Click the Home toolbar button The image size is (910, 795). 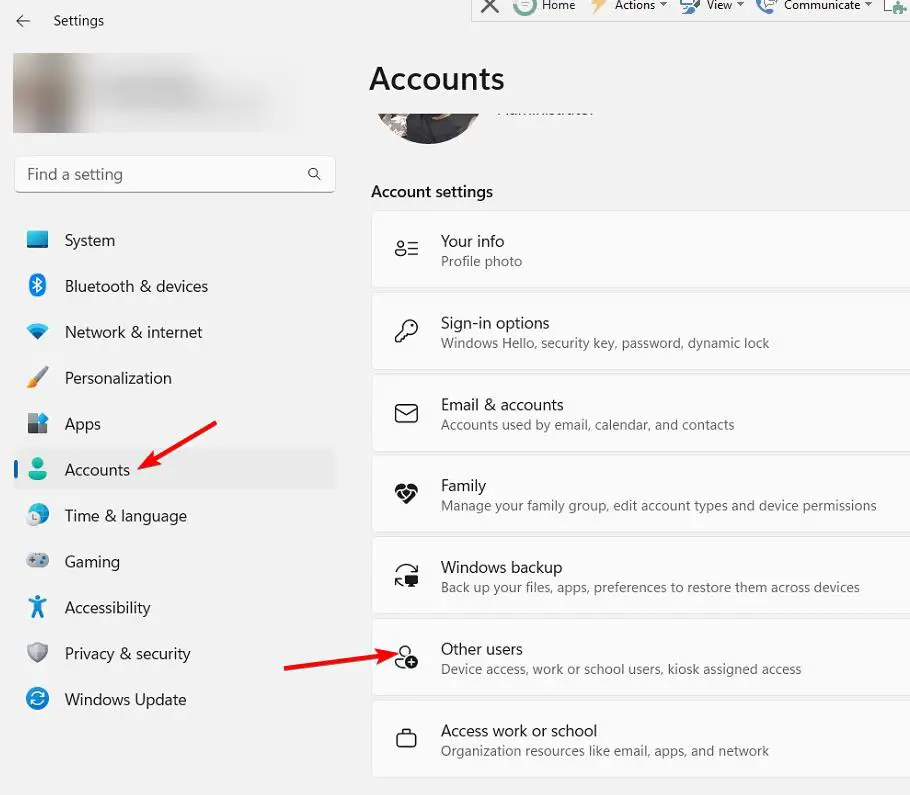click(544, 6)
